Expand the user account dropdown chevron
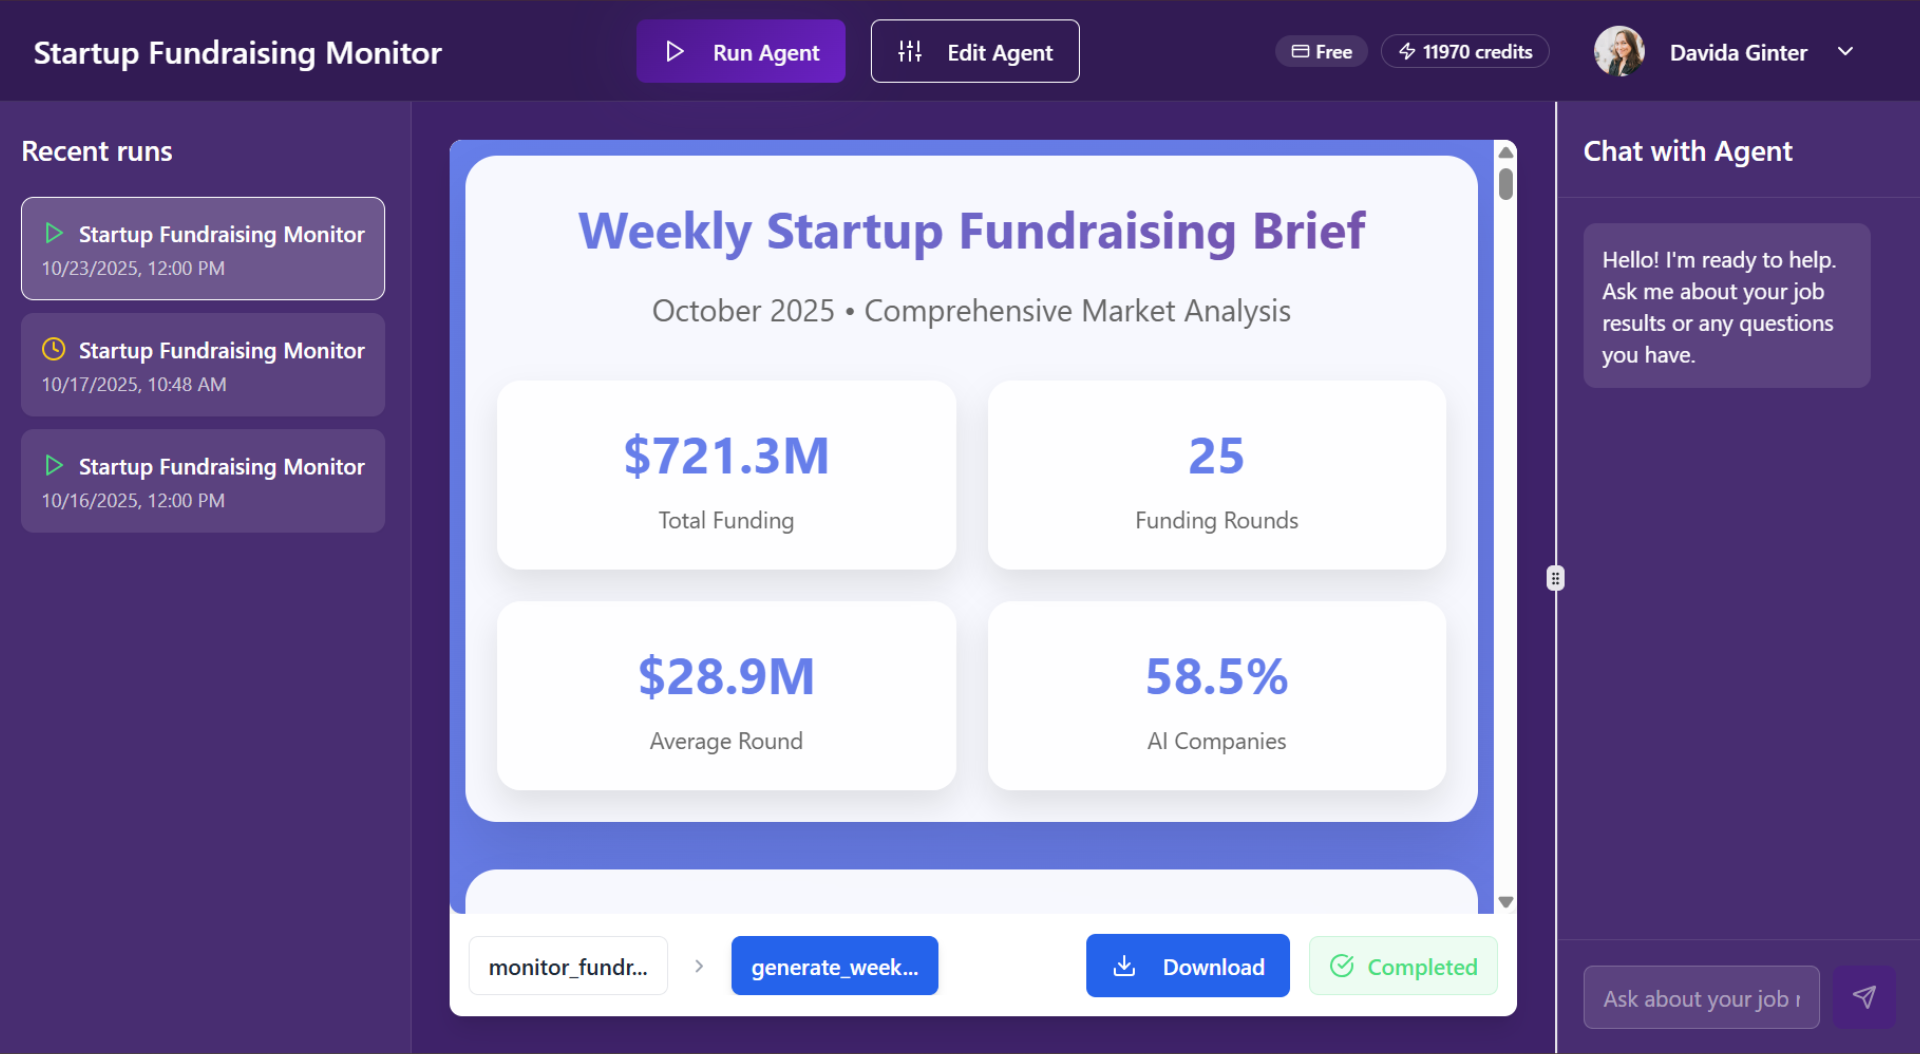 (1846, 51)
